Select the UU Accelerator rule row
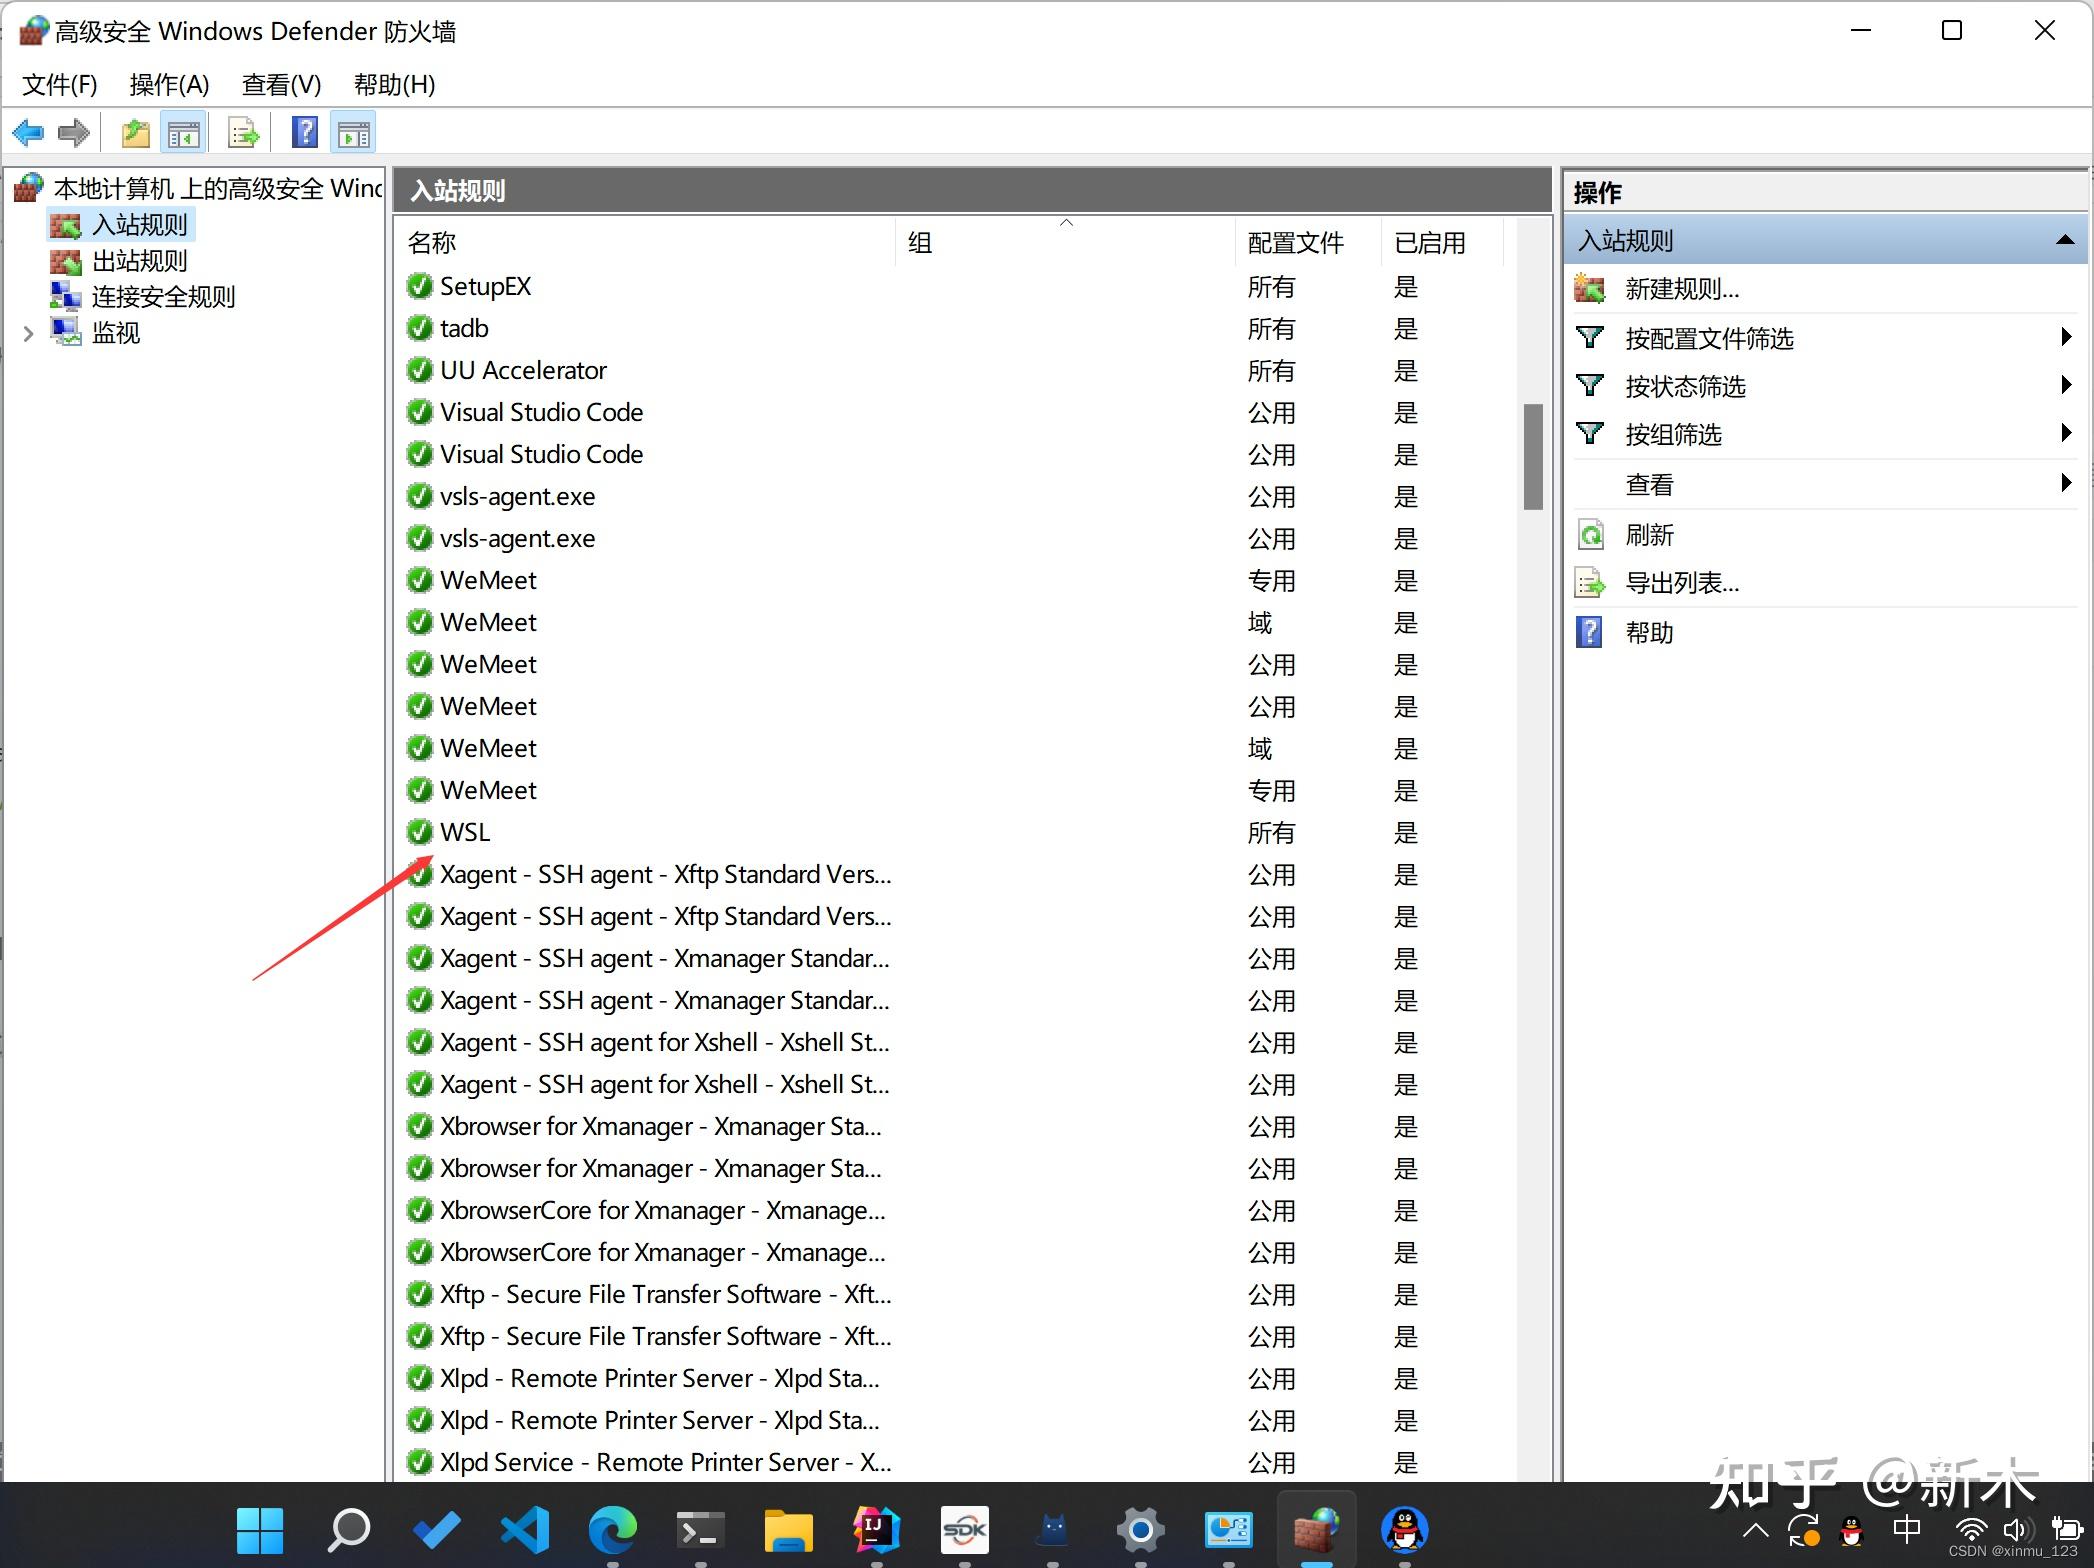The width and height of the screenshot is (2094, 1568). (x=955, y=370)
